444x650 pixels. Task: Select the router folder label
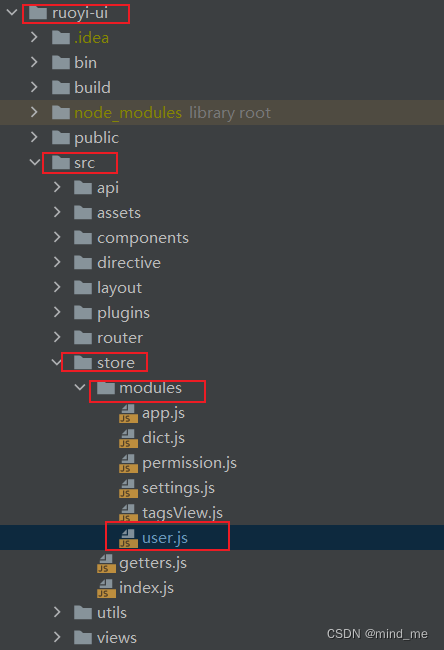[120, 338]
